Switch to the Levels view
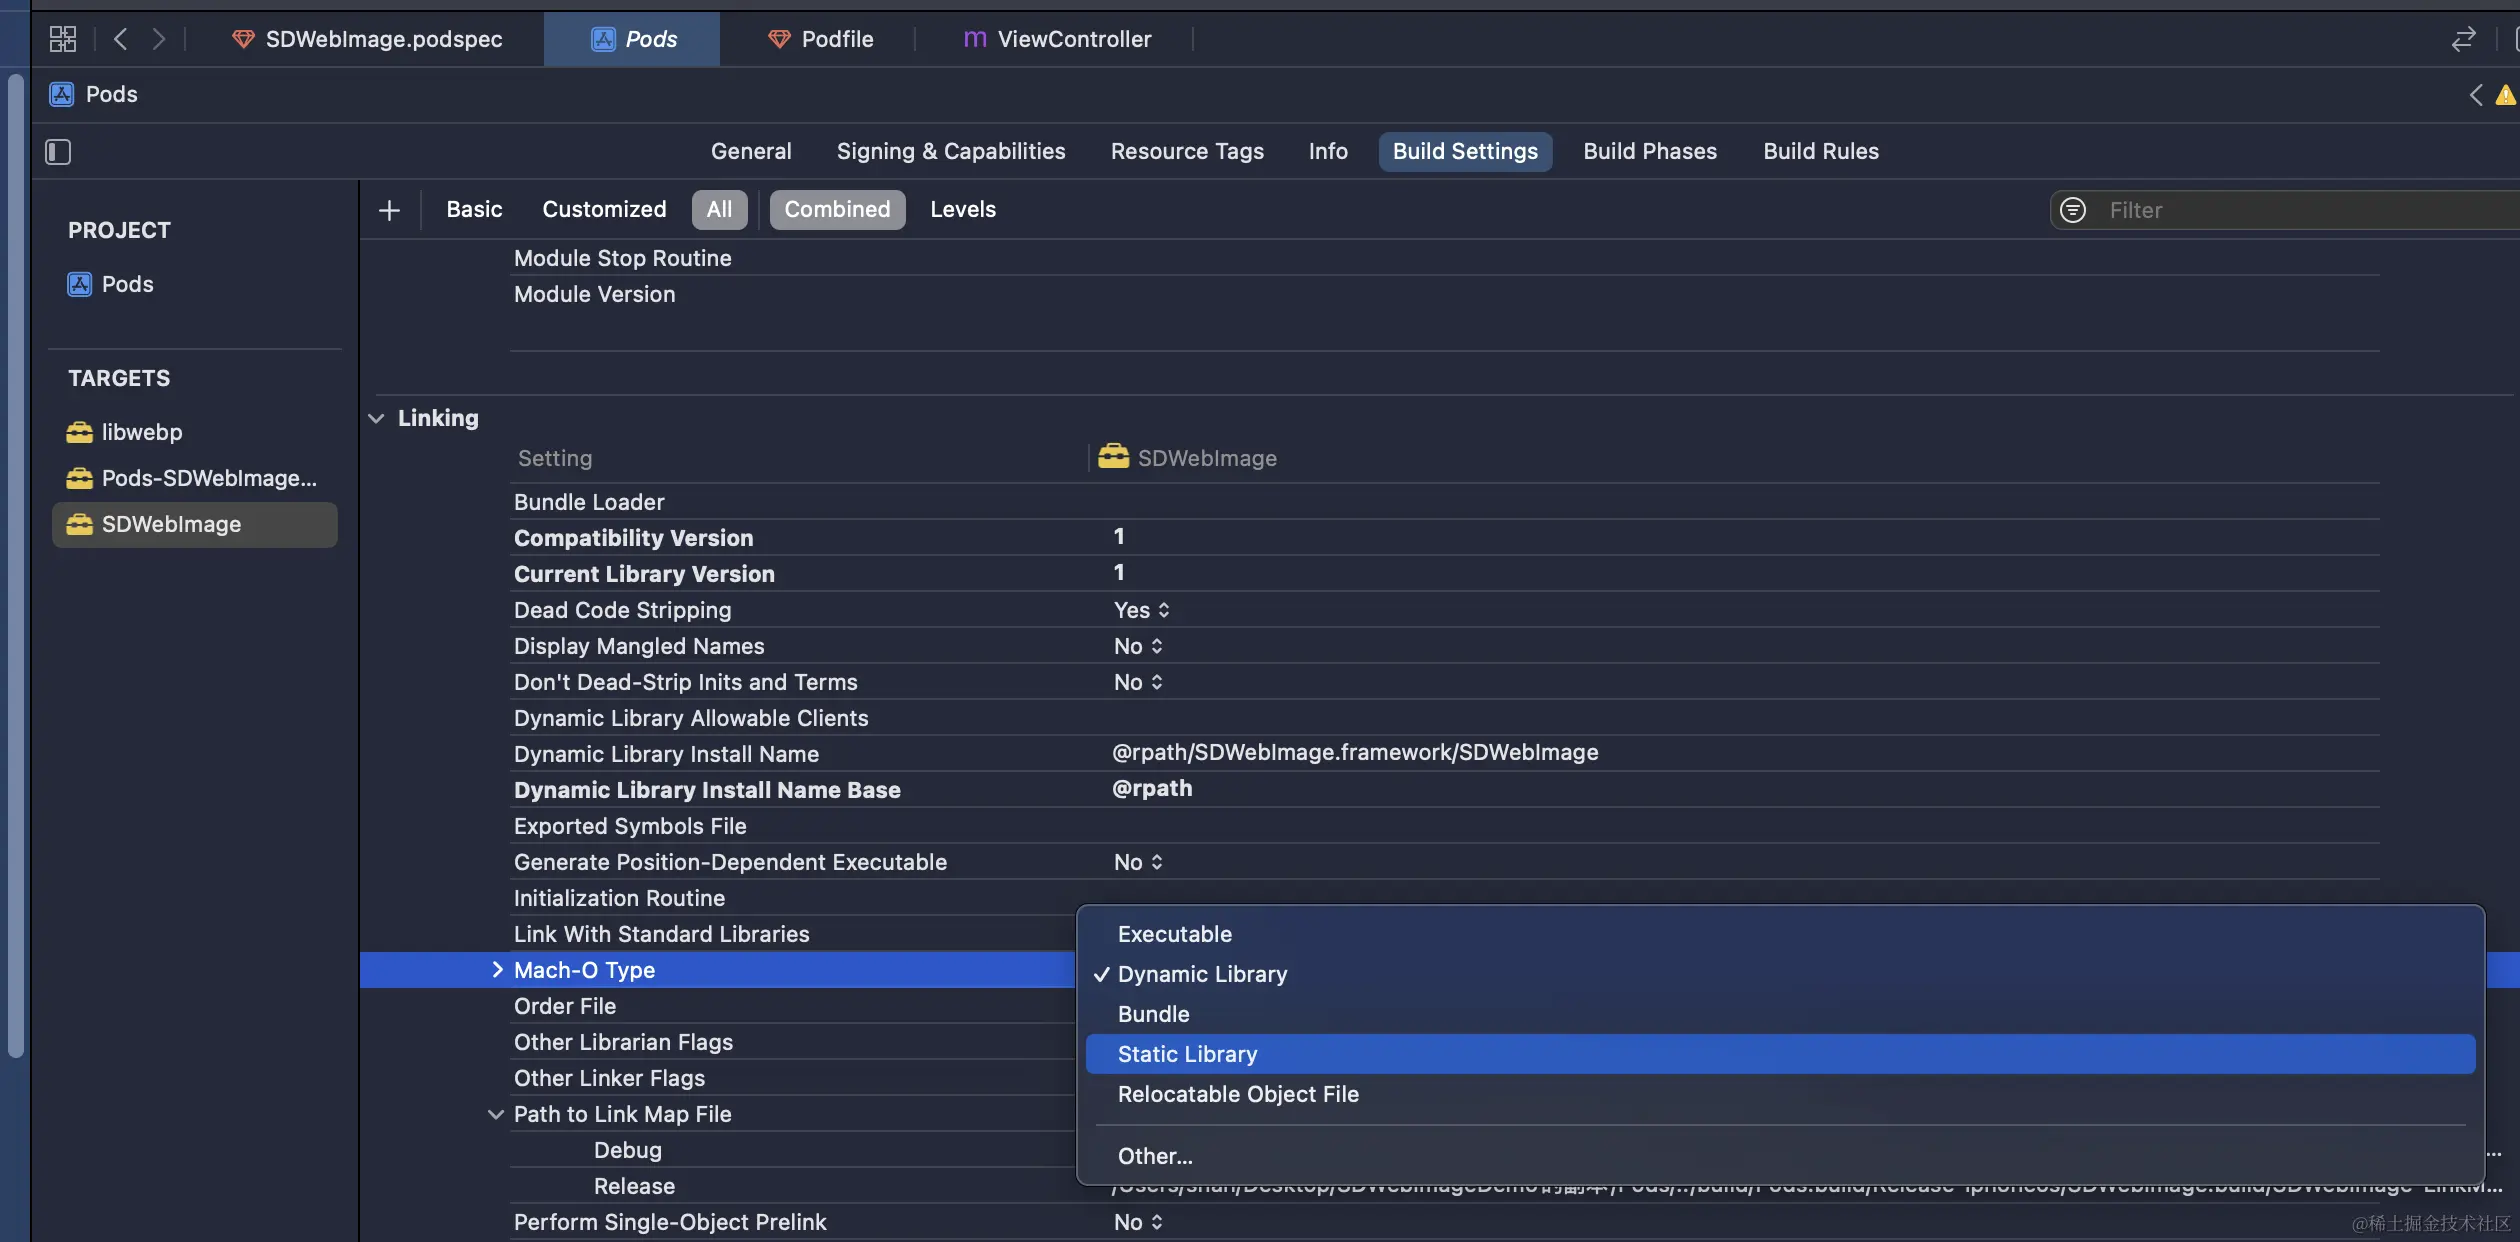 click(962, 210)
